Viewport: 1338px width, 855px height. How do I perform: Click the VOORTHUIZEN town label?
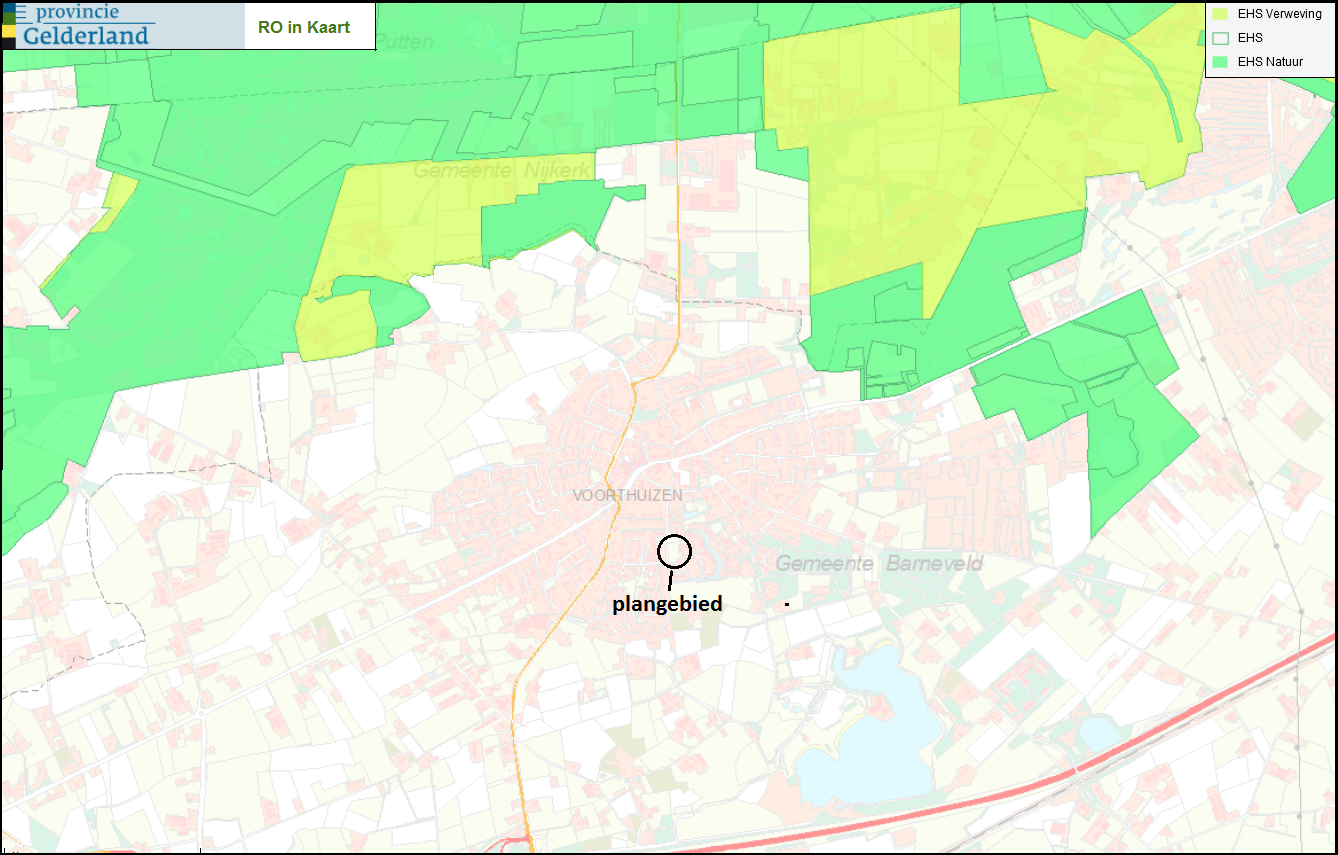coord(628,495)
